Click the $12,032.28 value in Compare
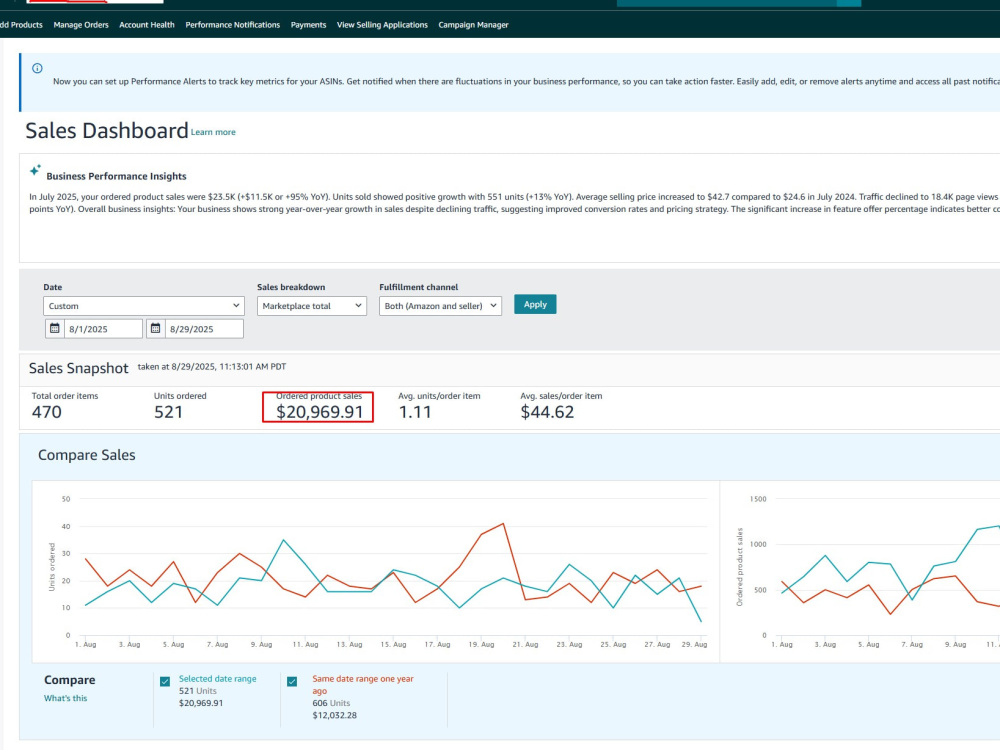Image resolution: width=1000 pixels, height=750 pixels. (334, 715)
